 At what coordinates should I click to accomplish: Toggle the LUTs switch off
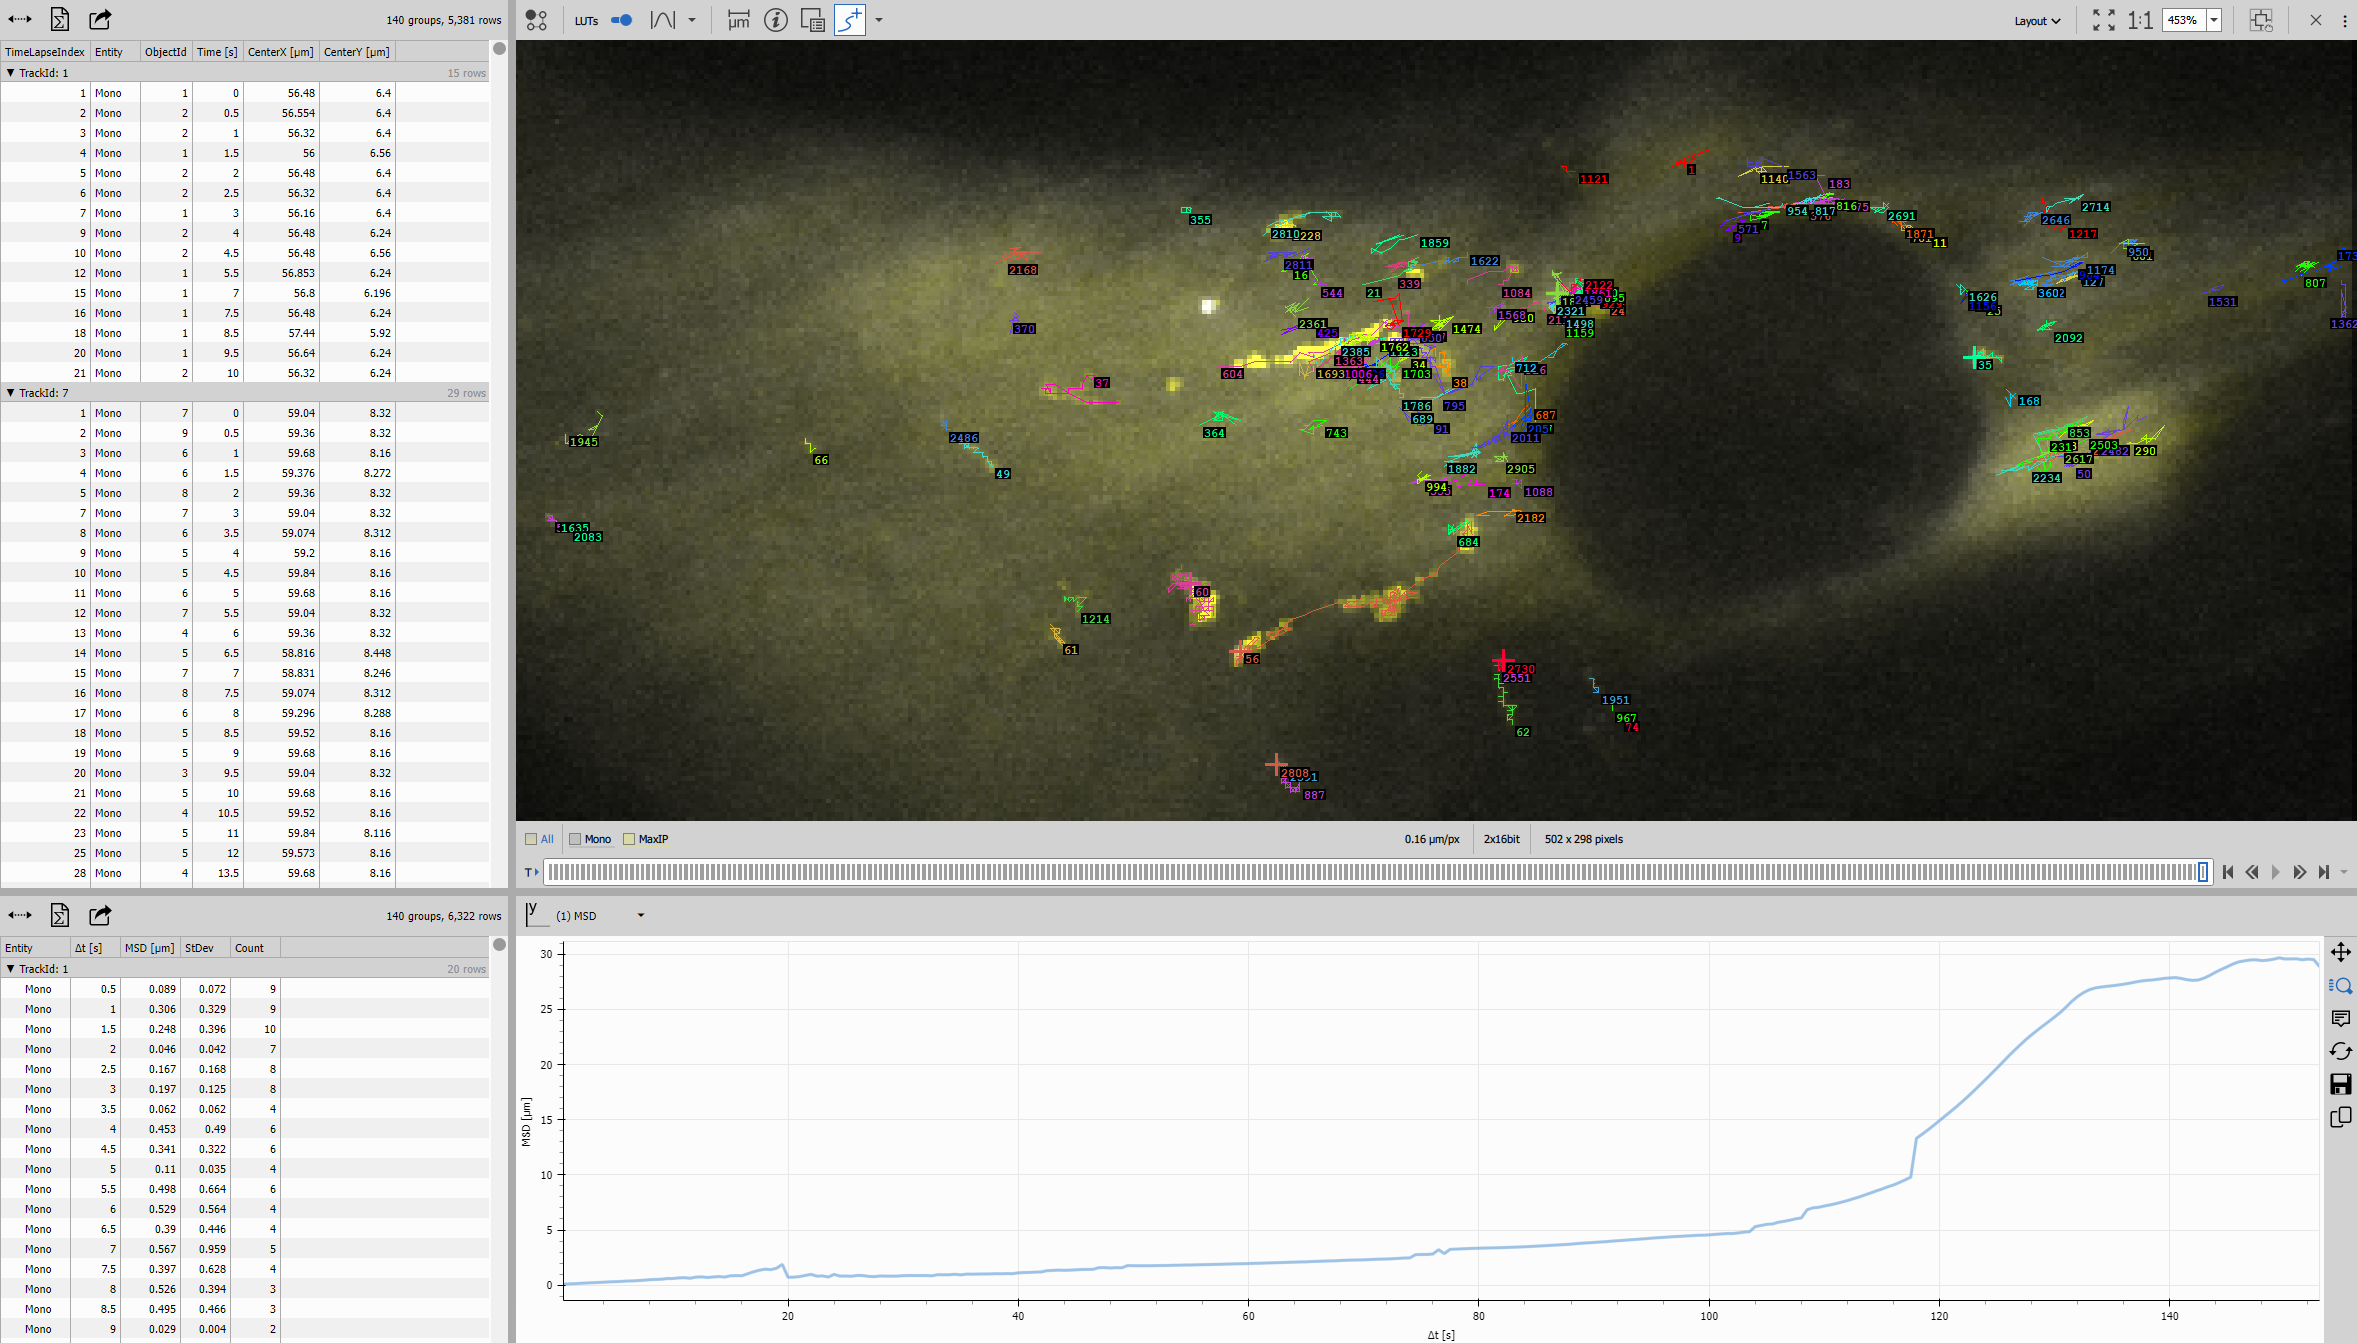pyautogui.click(x=621, y=19)
